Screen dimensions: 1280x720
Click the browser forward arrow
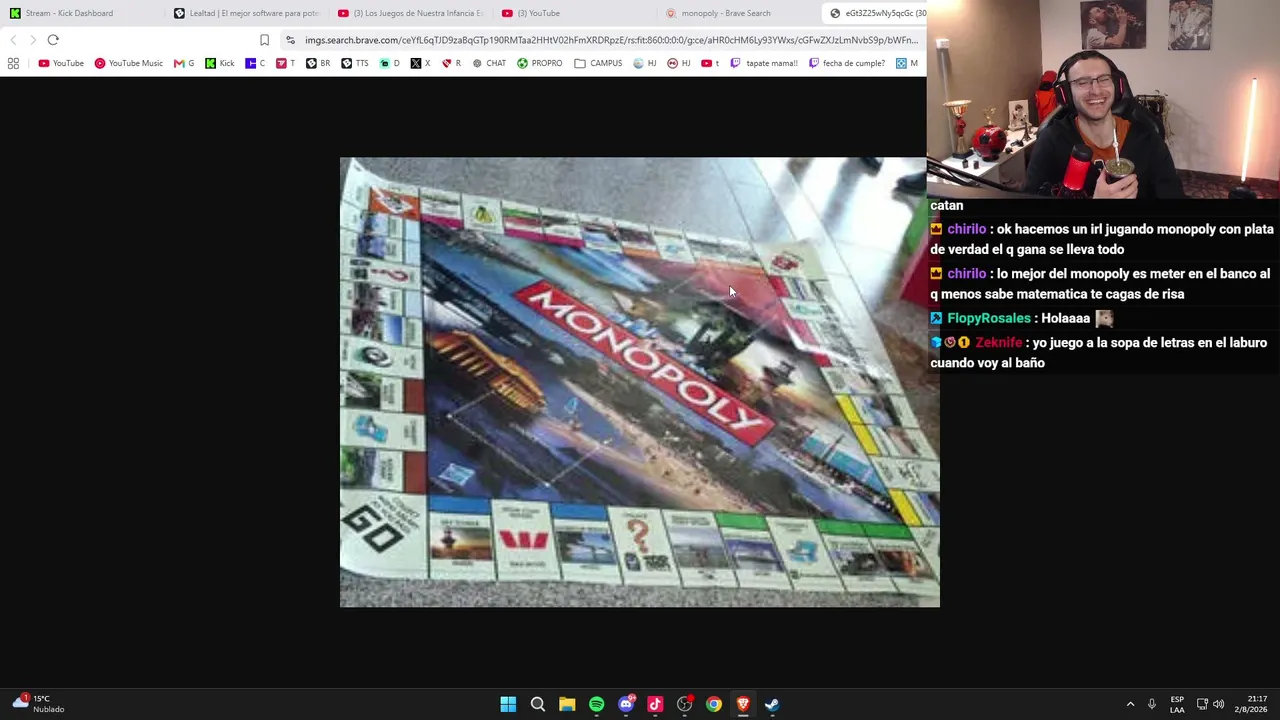pos(33,40)
